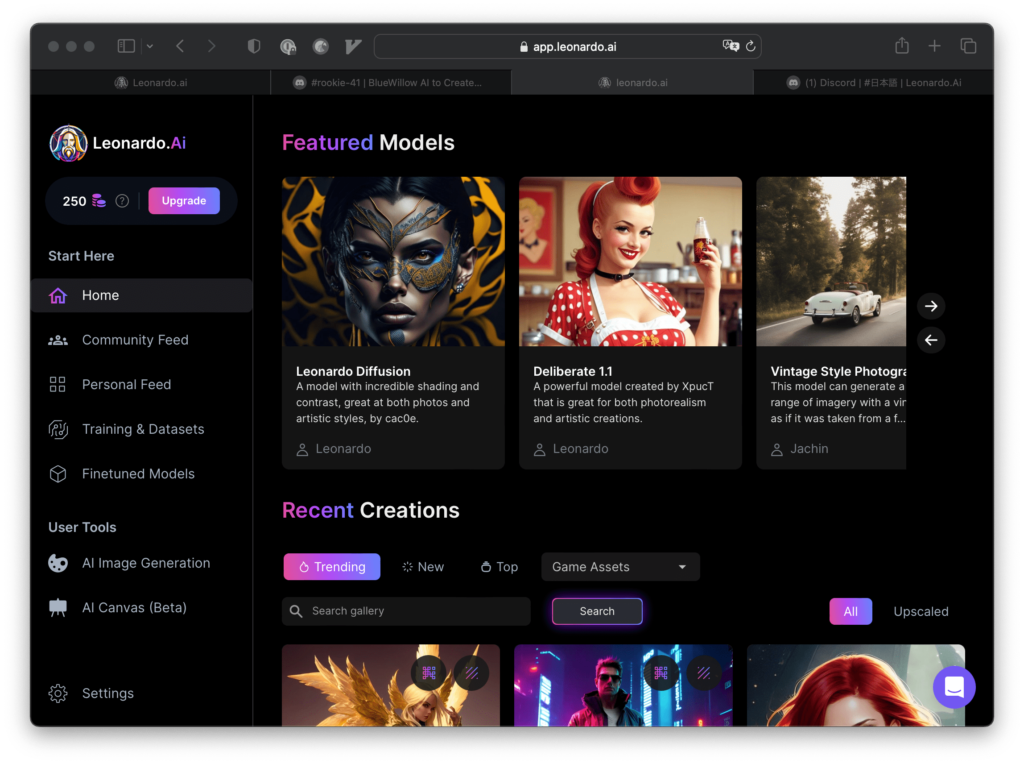Image resolution: width=1024 pixels, height=764 pixels.
Task: Click the Finetuned Models cube icon
Action: point(58,473)
